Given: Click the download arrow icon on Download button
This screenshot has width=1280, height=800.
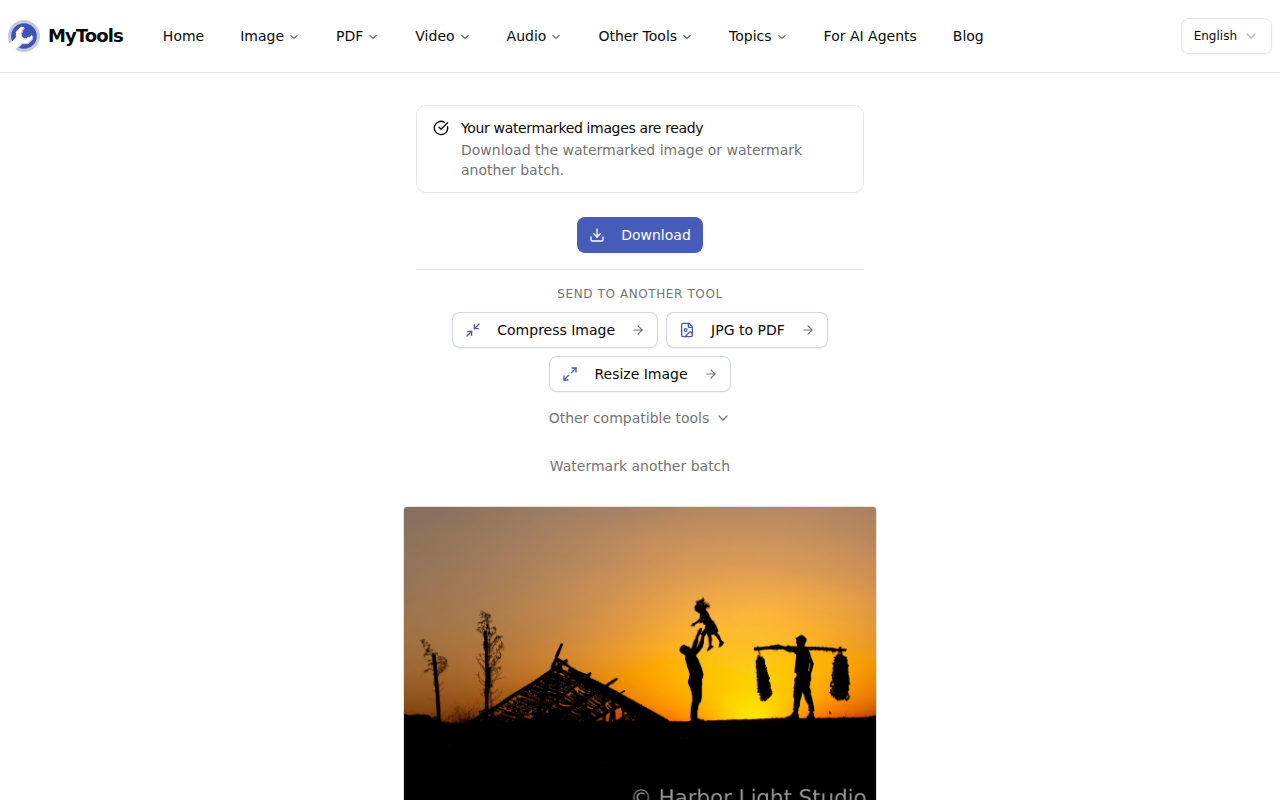Looking at the screenshot, I should tap(597, 235).
